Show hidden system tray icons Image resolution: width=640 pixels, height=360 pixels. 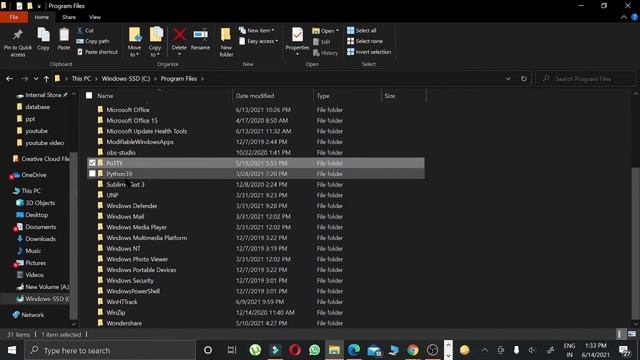[484, 350]
